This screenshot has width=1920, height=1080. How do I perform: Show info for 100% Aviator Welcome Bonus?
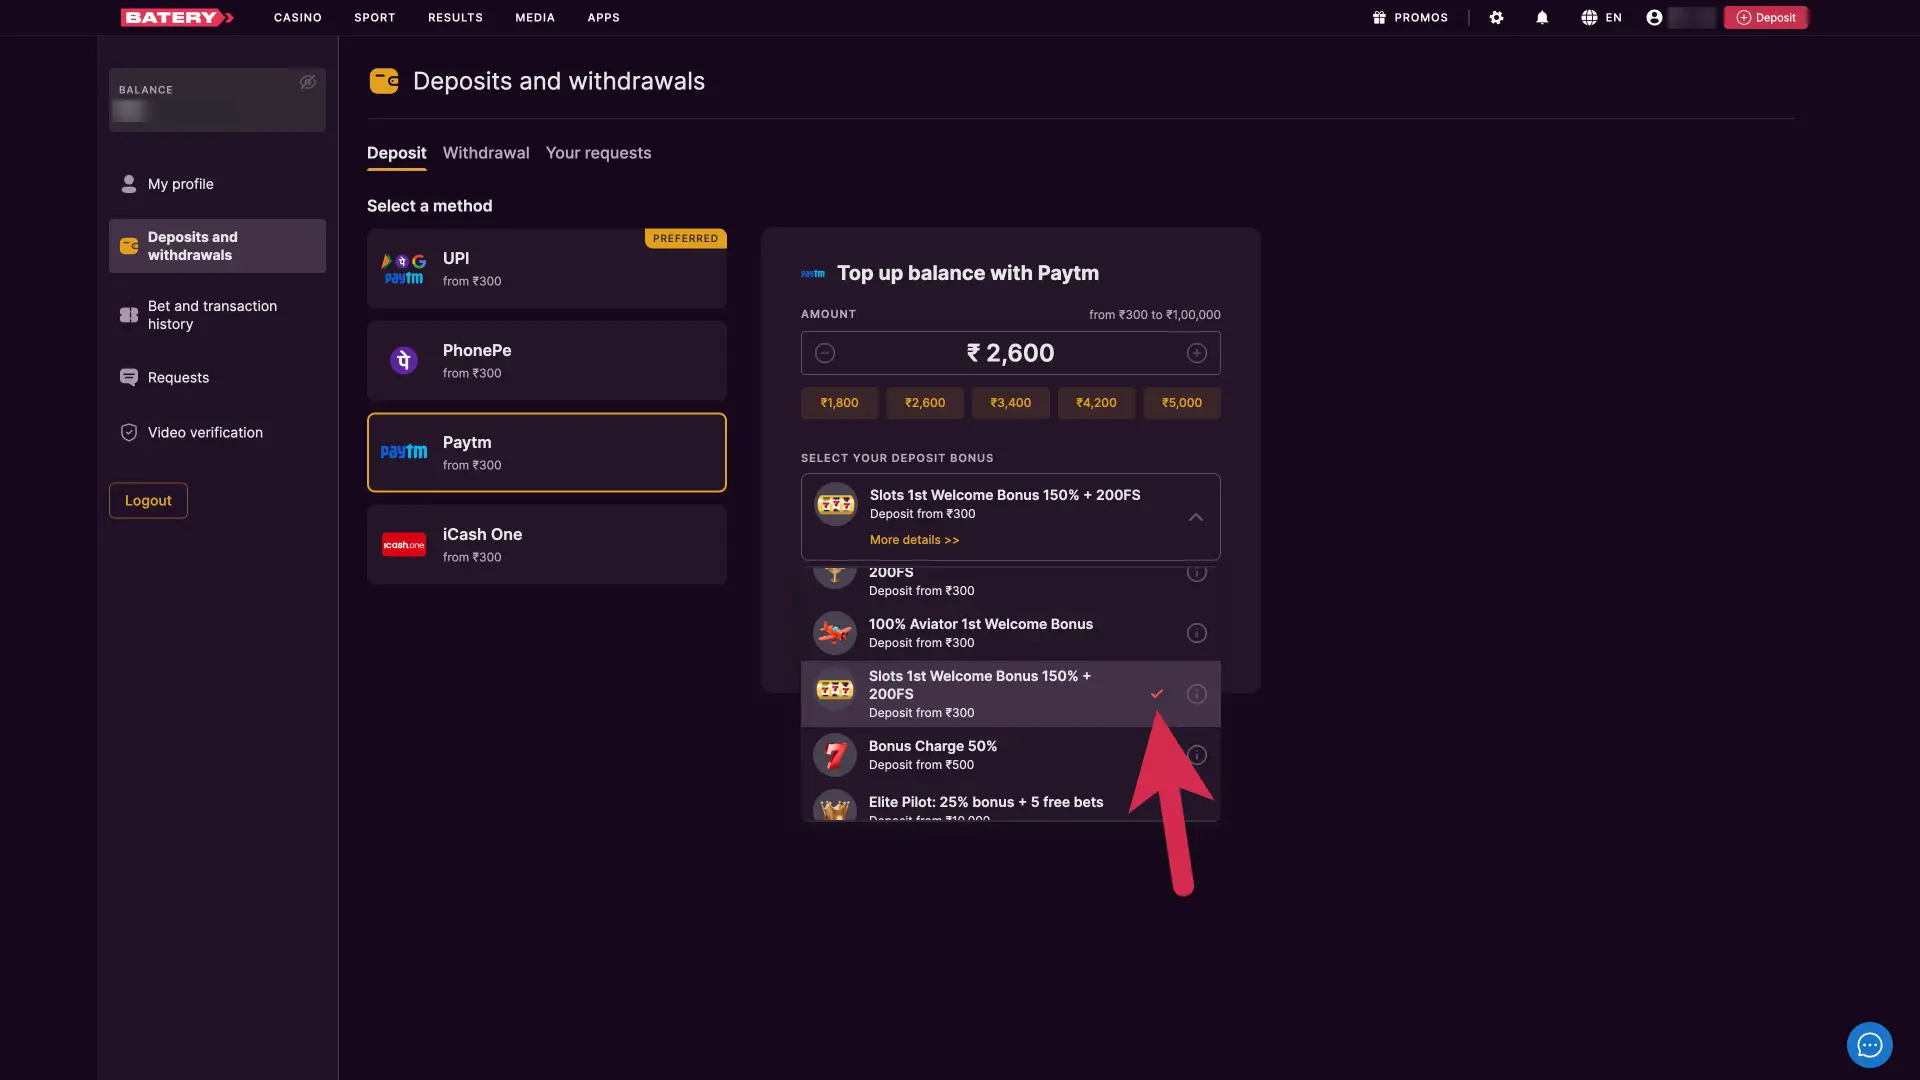pos(1196,633)
